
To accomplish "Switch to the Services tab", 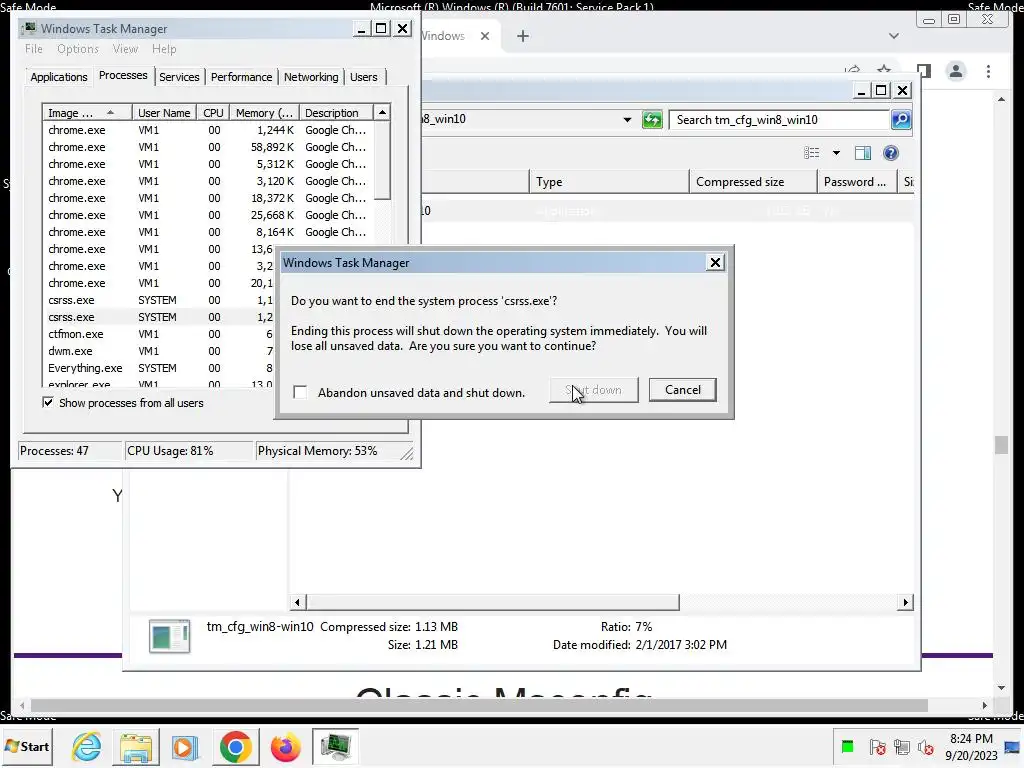I will pyautogui.click(x=179, y=77).
